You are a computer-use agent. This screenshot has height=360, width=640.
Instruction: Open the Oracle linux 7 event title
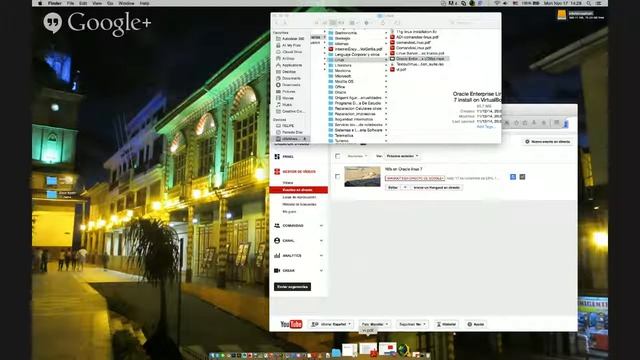tap(403, 169)
